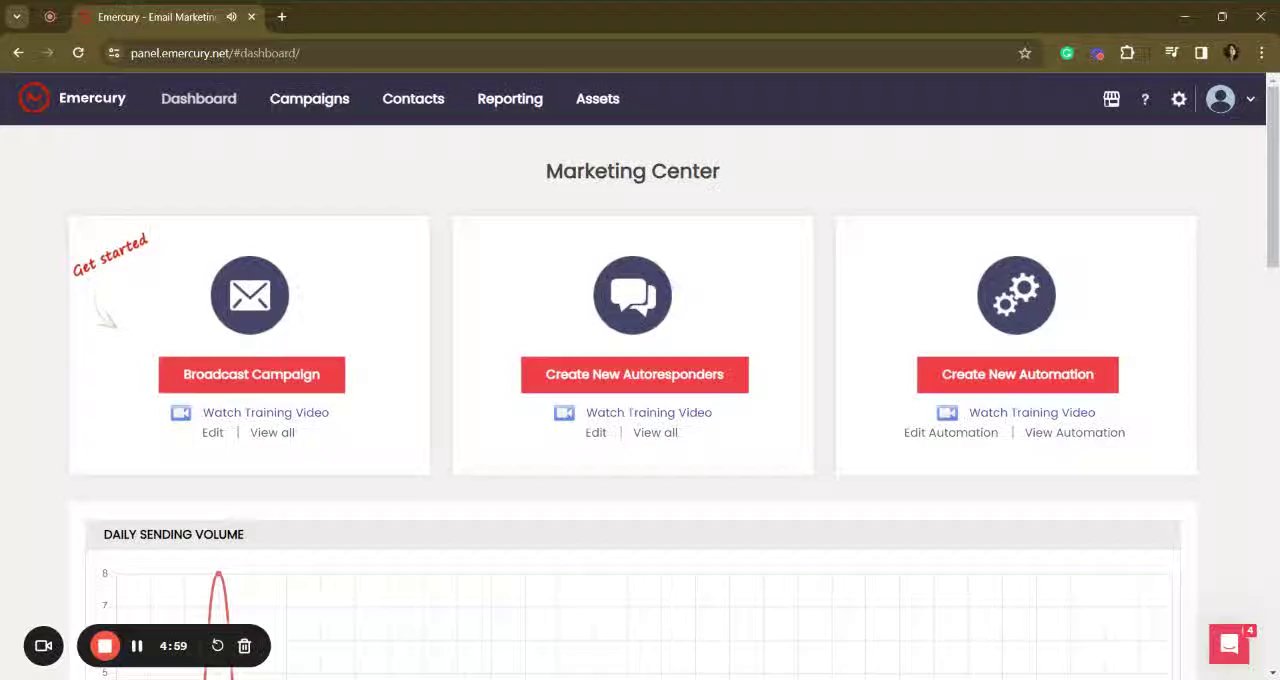Click the Broadcast Campaign button

click(x=252, y=375)
